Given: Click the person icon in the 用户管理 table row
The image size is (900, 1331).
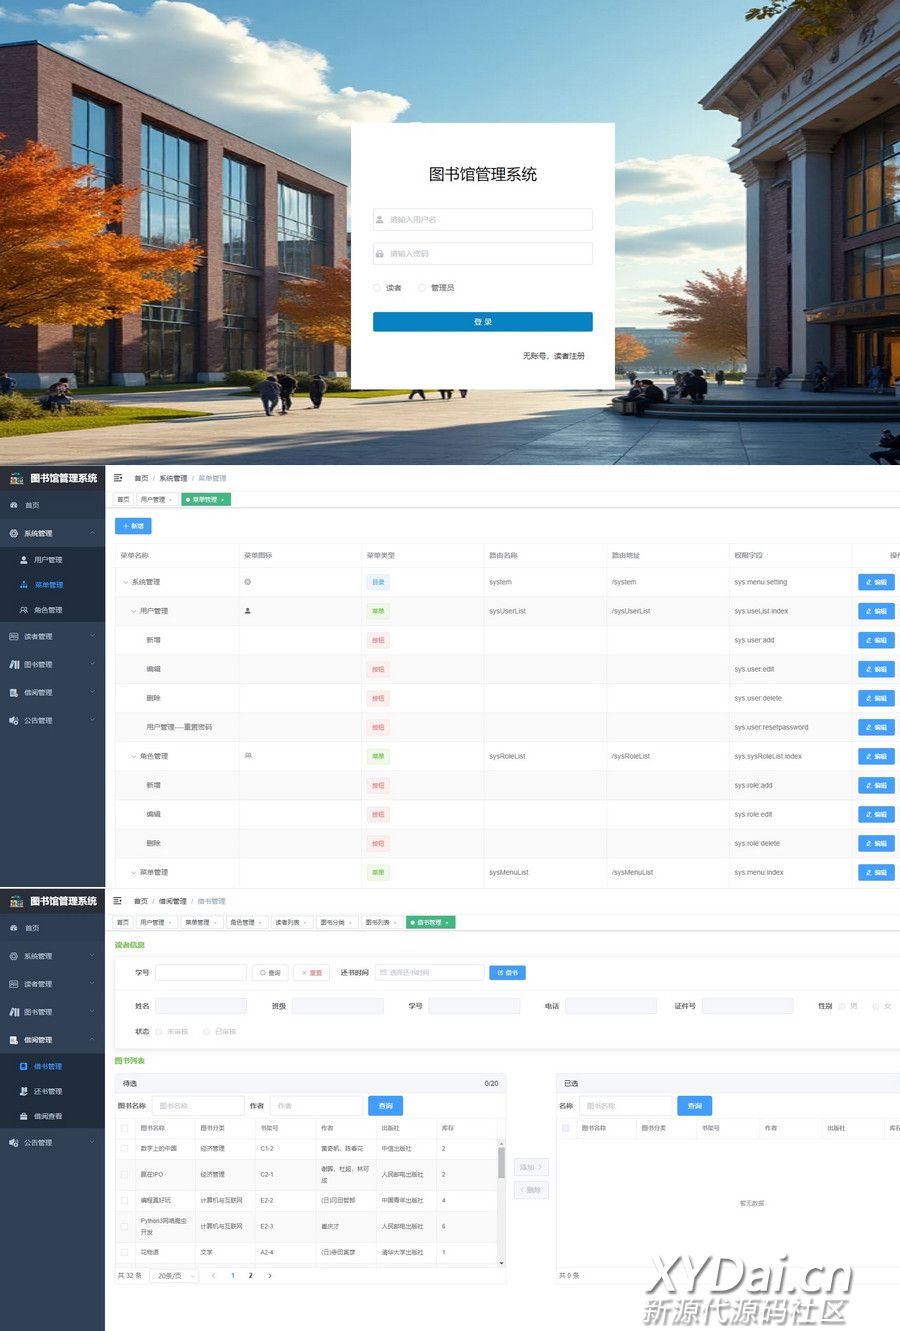Looking at the screenshot, I should pos(248,611).
